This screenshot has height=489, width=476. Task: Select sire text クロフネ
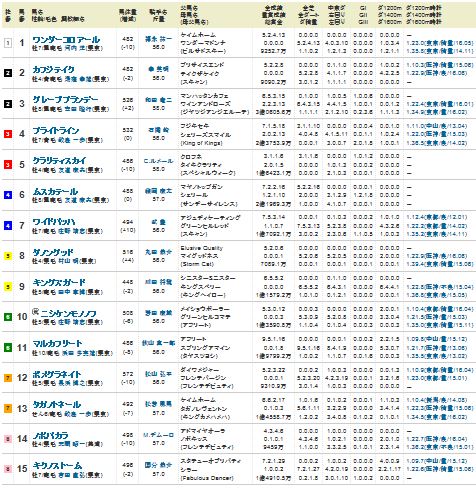pyautogui.click(x=191, y=156)
